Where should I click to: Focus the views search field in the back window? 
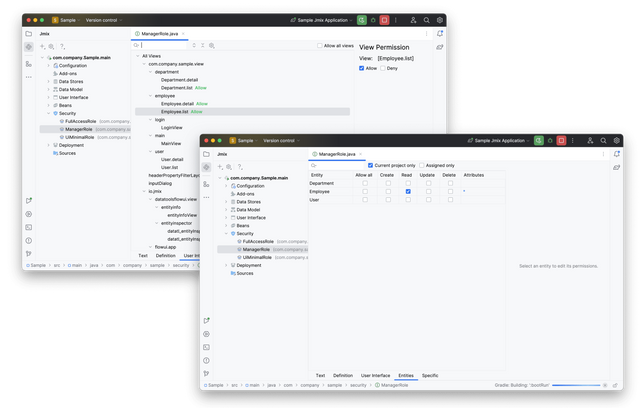coord(161,45)
